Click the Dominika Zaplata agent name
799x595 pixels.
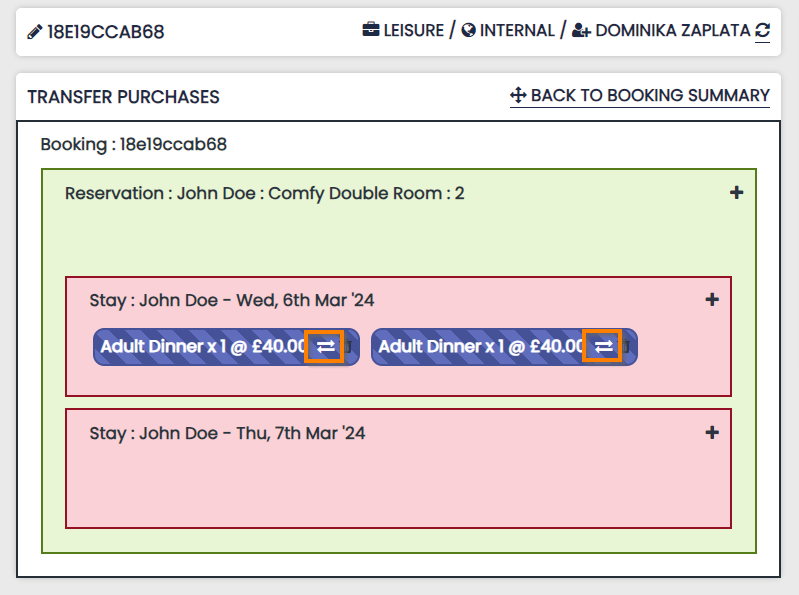pos(672,31)
